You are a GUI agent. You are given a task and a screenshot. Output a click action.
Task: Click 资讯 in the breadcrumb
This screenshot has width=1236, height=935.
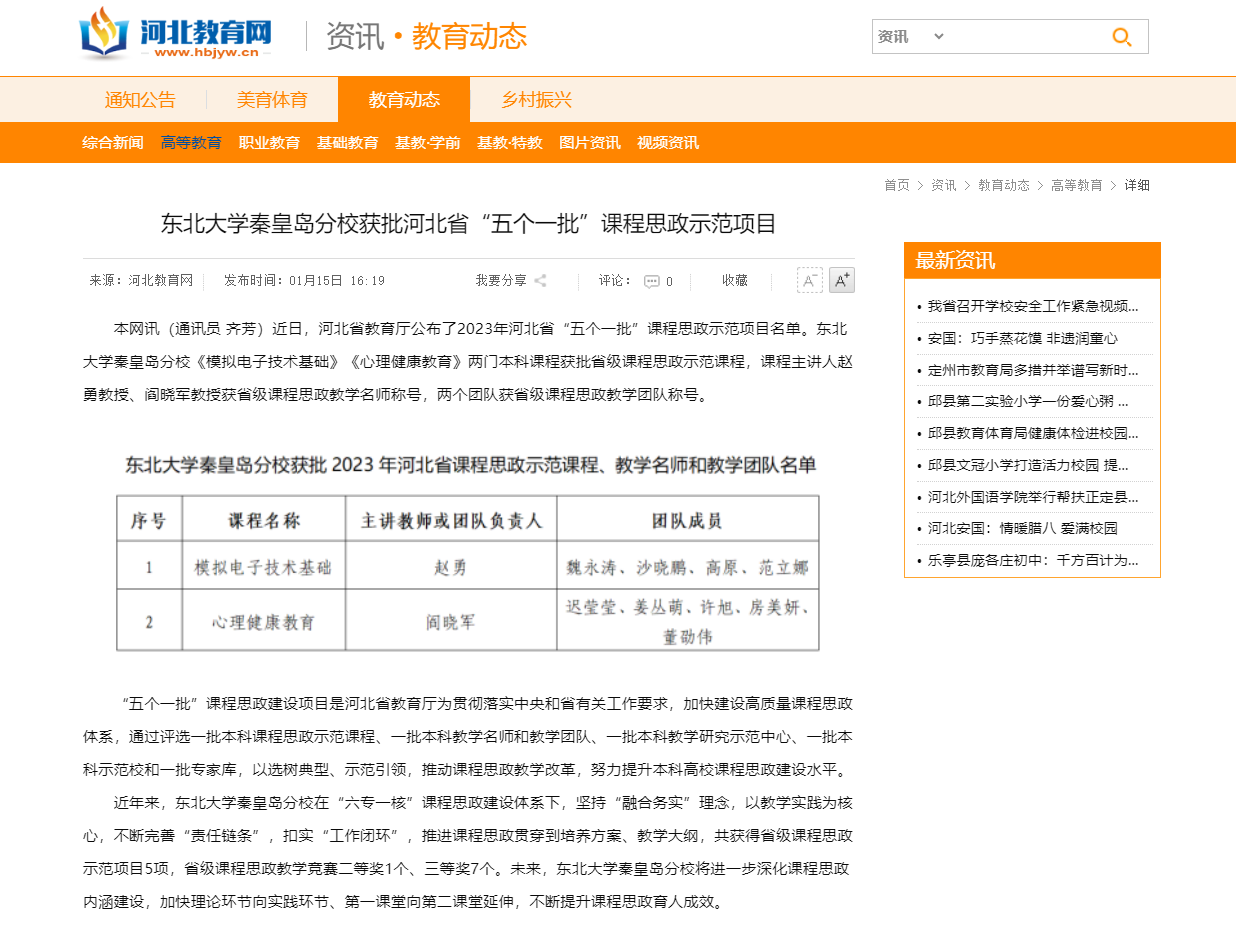(944, 185)
